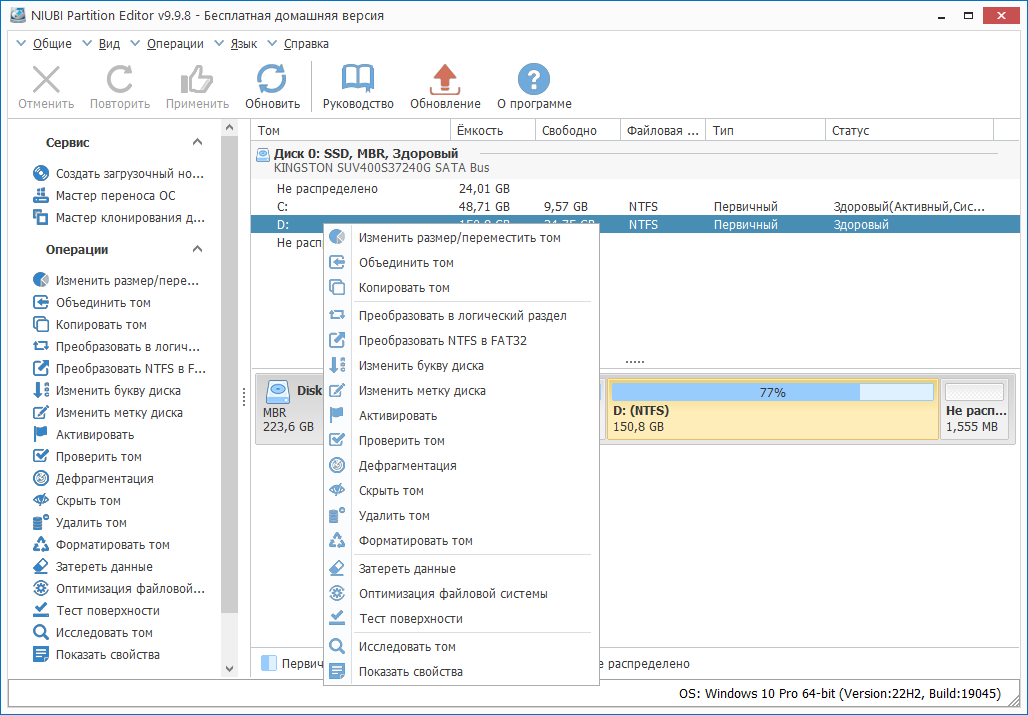Click the Свободно column header

click(578, 130)
